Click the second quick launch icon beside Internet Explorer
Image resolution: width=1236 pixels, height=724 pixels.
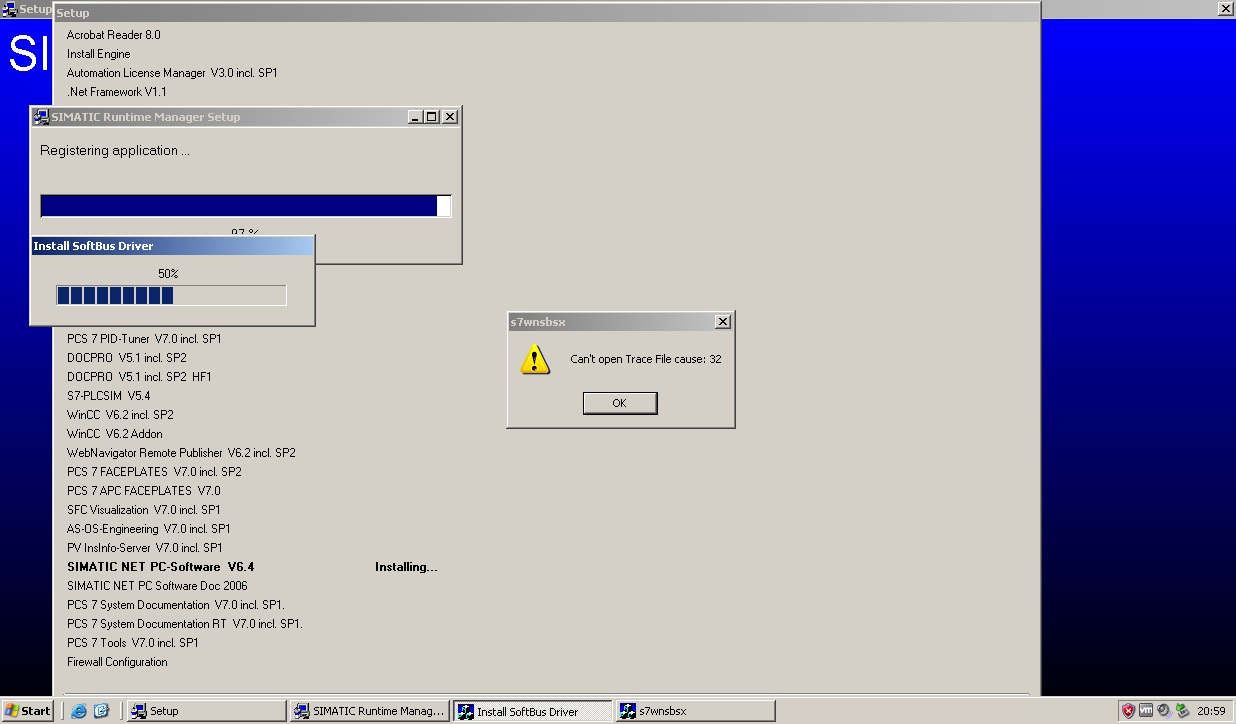tap(101, 711)
